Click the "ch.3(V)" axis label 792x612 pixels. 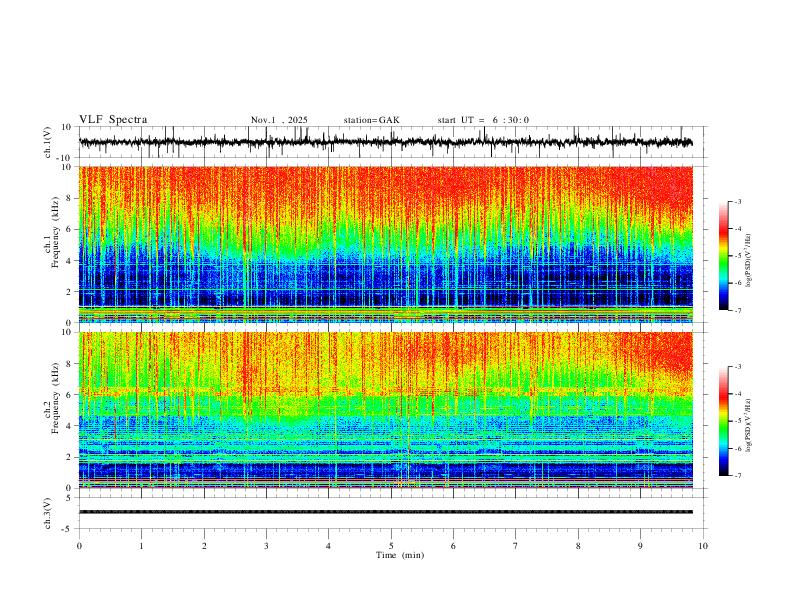48,513
